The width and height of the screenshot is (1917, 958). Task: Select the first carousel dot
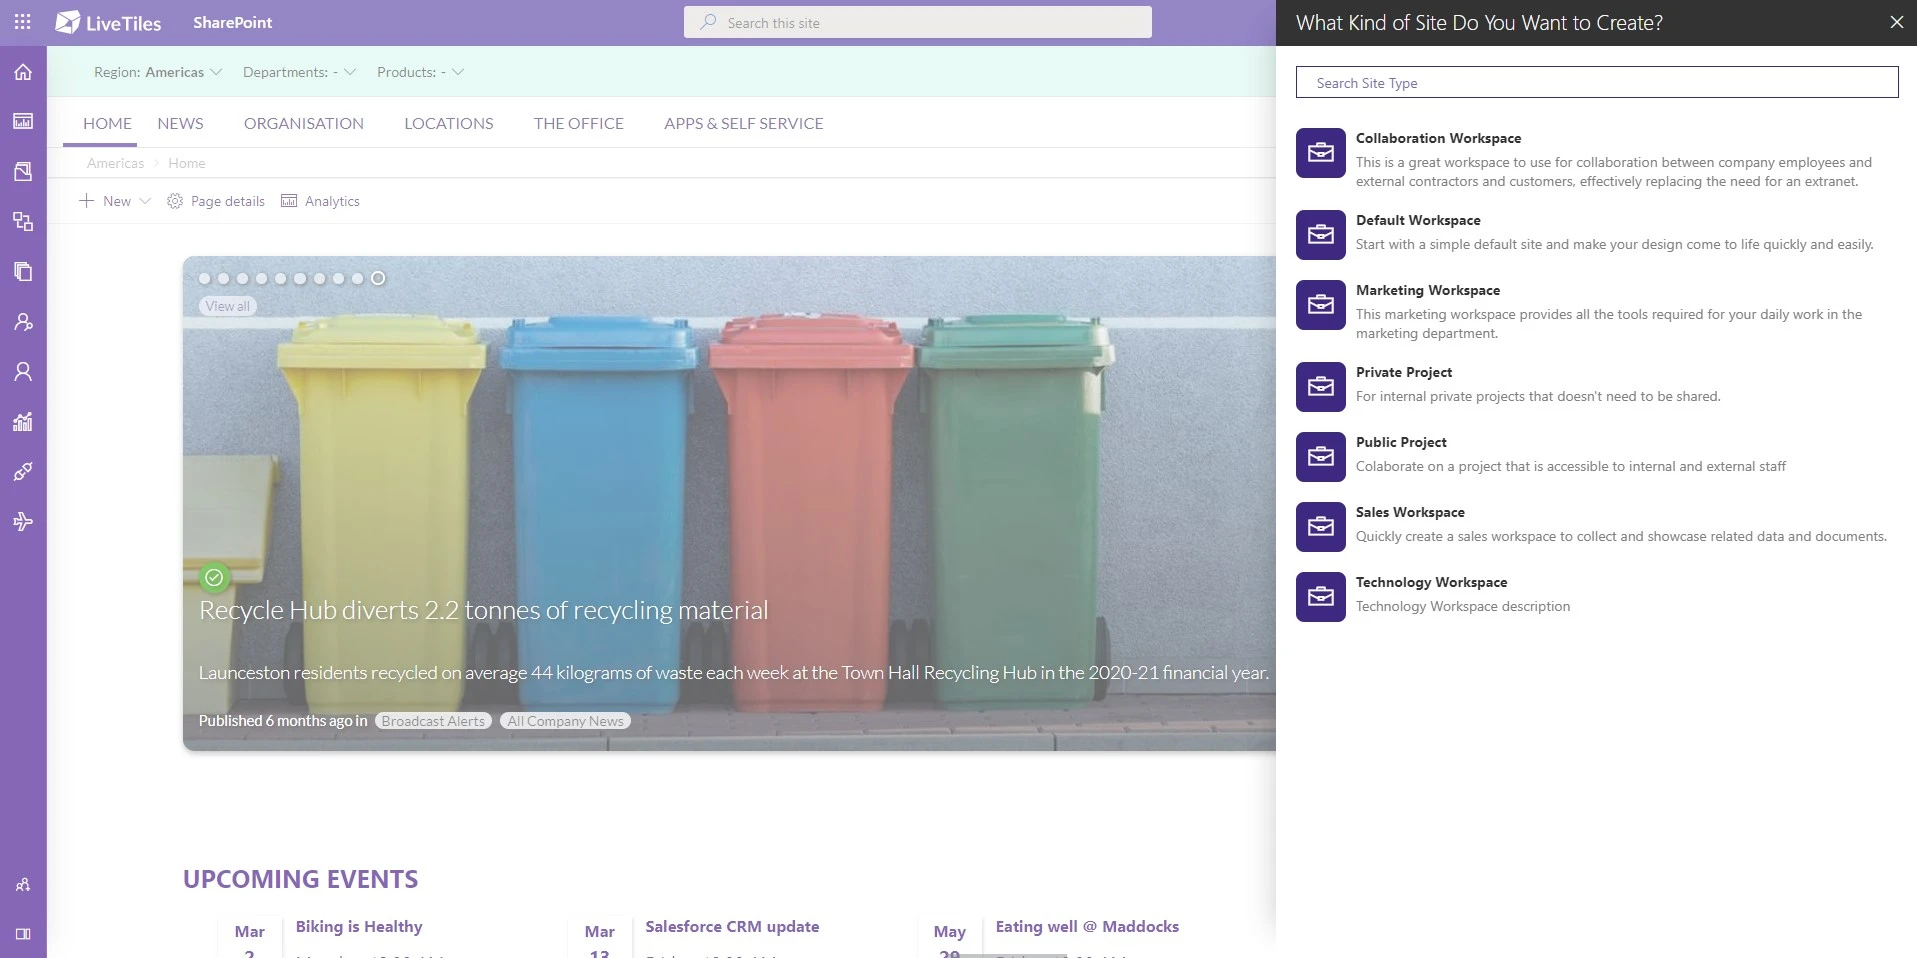click(x=205, y=278)
